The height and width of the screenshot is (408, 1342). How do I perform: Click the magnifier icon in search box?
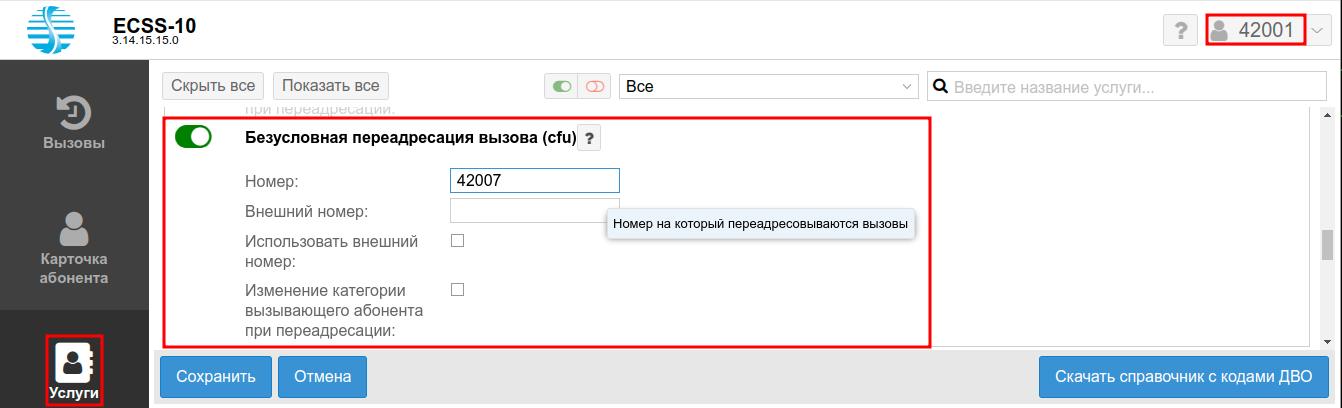(x=940, y=87)
